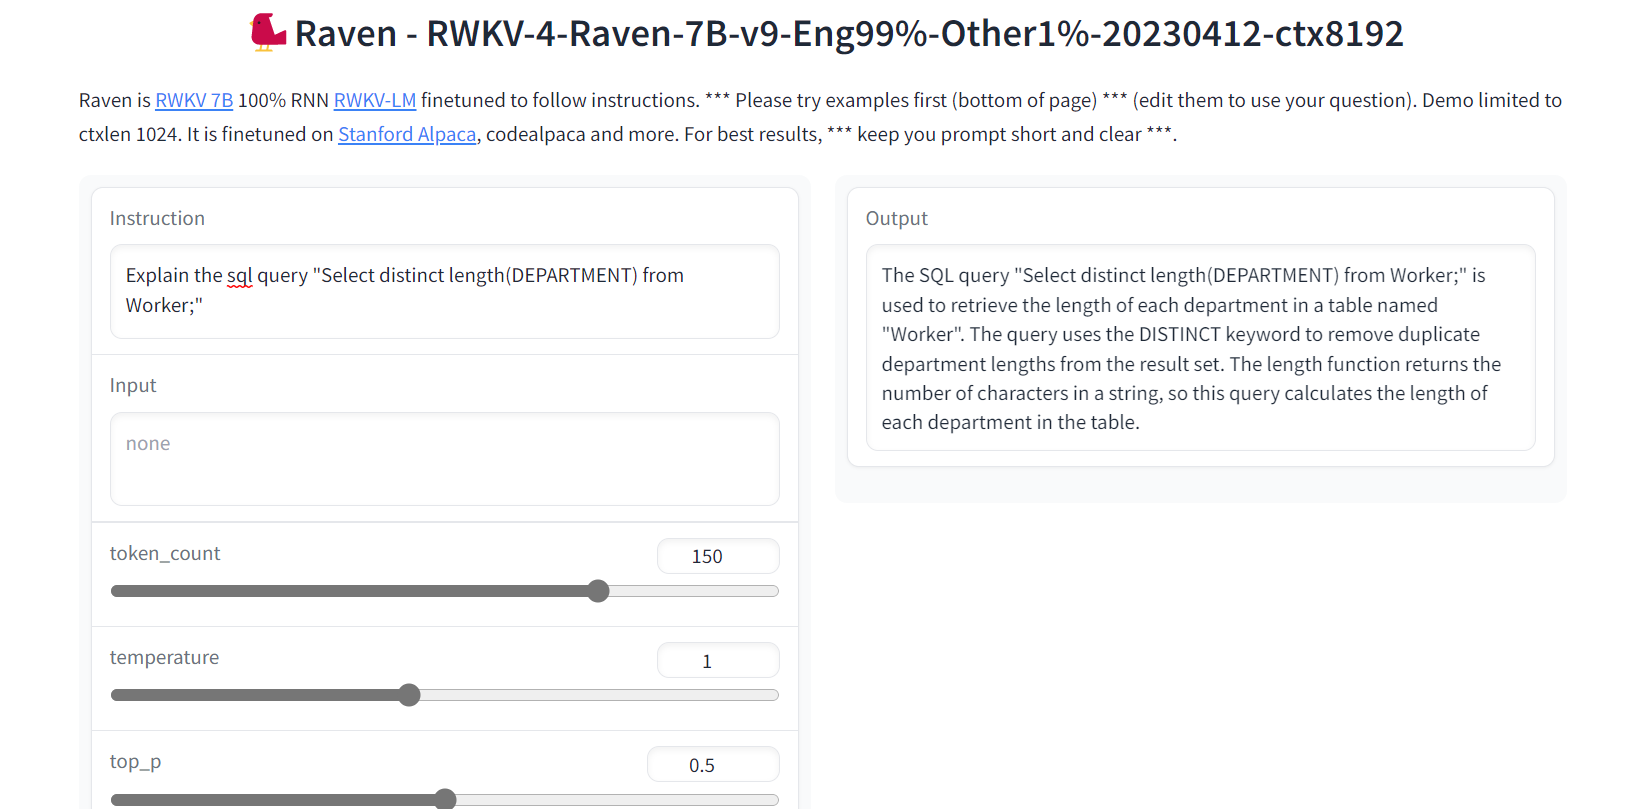This screenshot has height=809, width=1636.
Task: Click the token_count number box showing 150
Action: pos(718,556)
